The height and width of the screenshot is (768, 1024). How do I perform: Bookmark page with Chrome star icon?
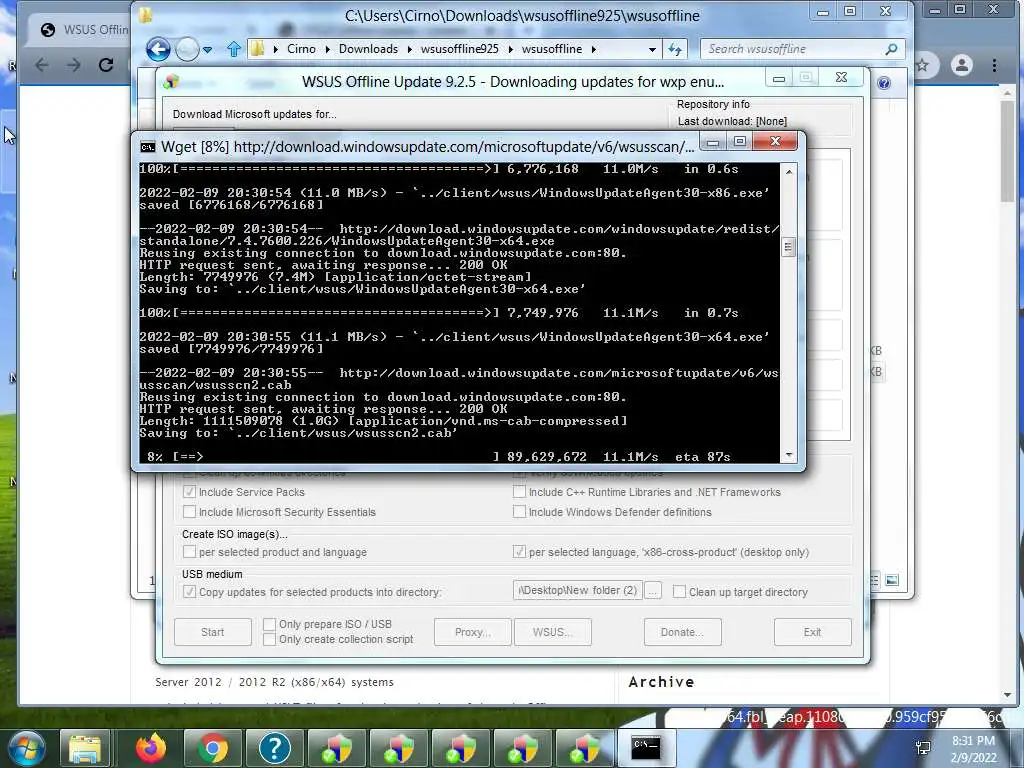click(922, 65)
